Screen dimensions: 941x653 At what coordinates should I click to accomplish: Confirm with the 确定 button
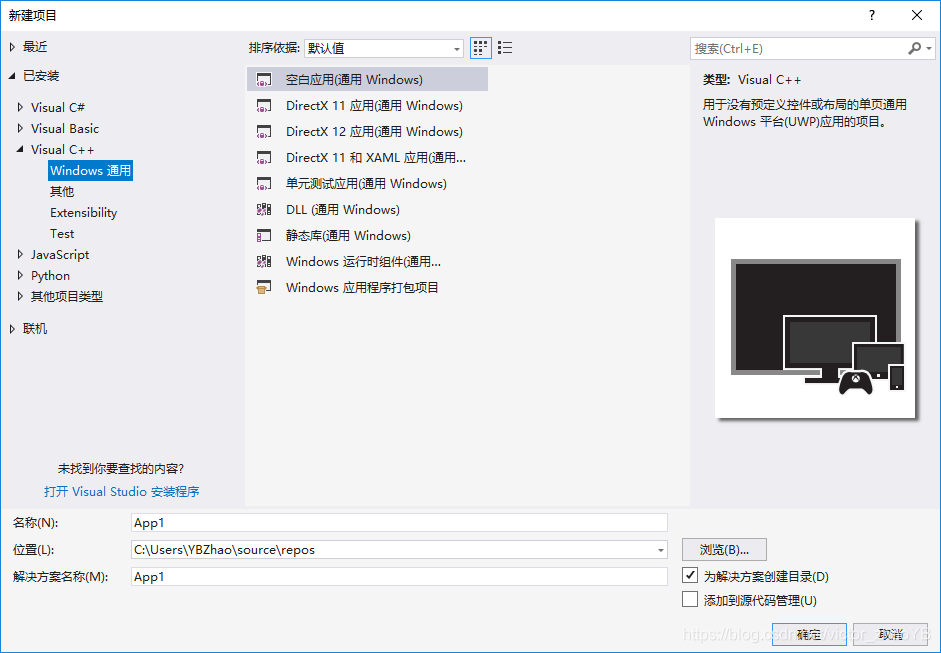809,634
